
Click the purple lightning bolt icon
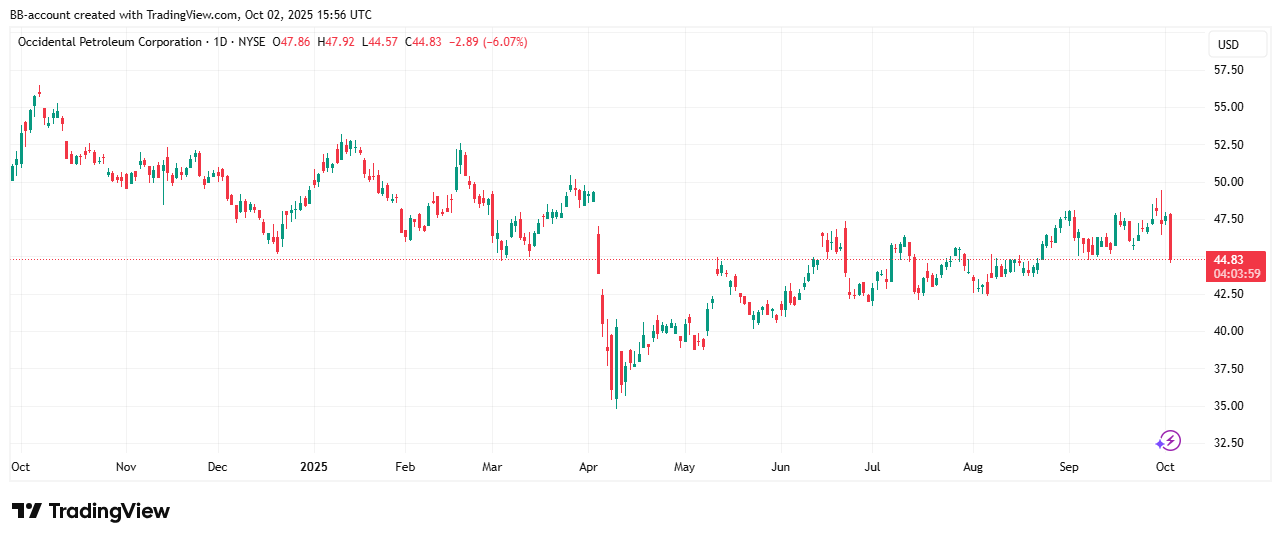pos(1168,440)
